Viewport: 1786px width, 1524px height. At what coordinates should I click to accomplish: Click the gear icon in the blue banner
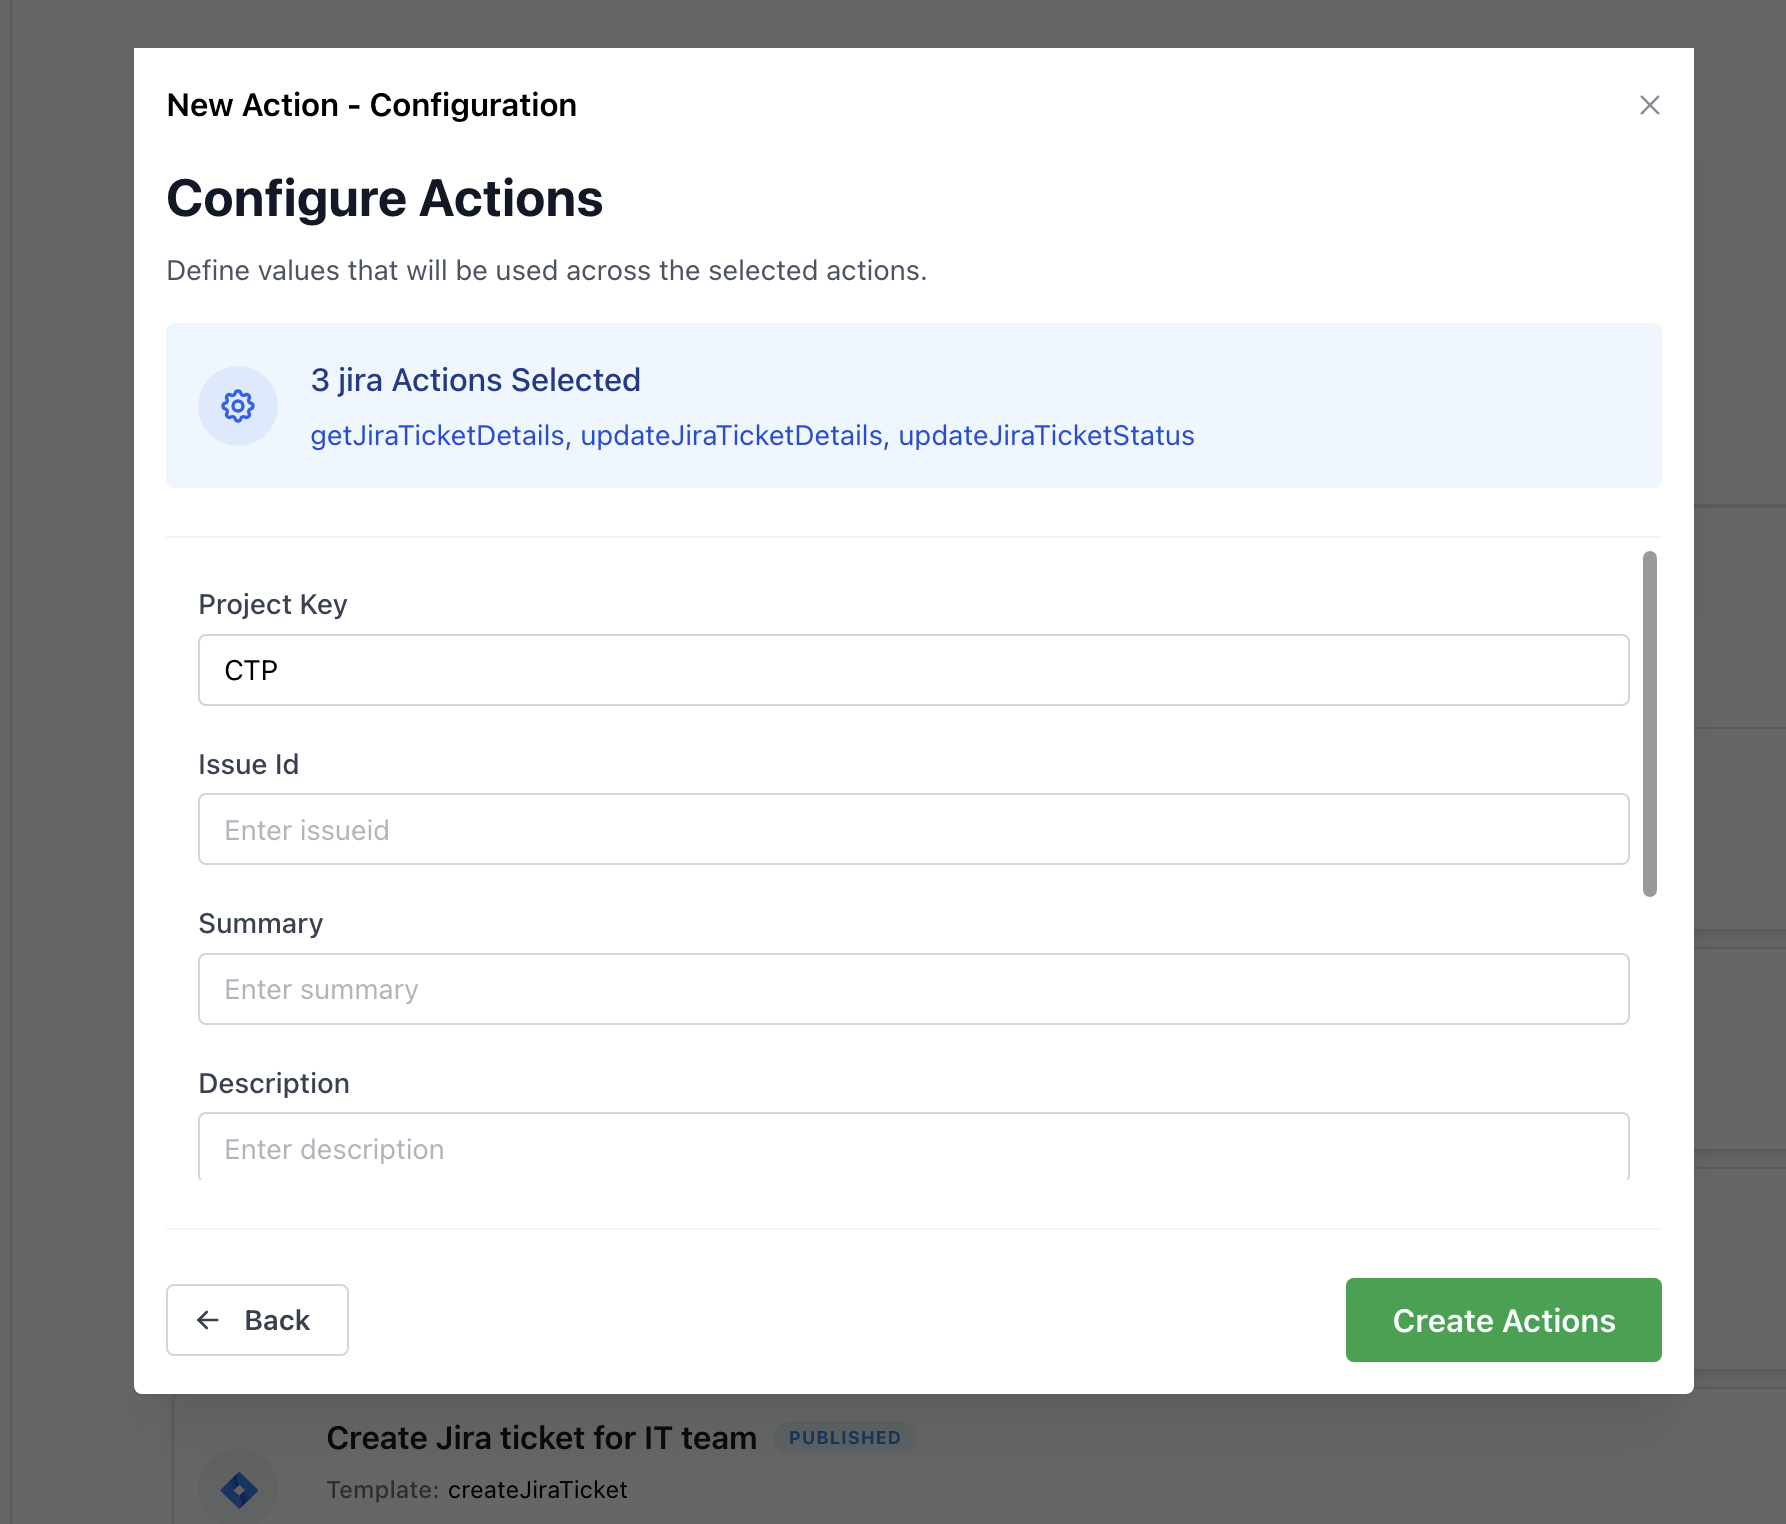238,406
